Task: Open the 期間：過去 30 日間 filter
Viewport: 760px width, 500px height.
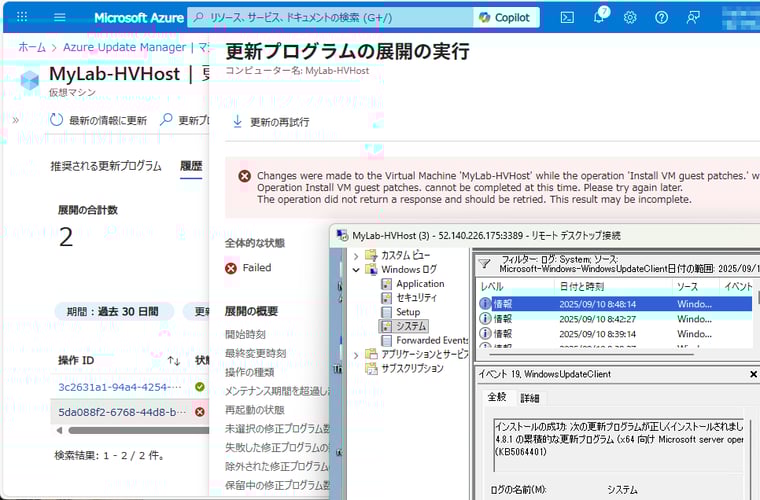Action: (113, 312)
